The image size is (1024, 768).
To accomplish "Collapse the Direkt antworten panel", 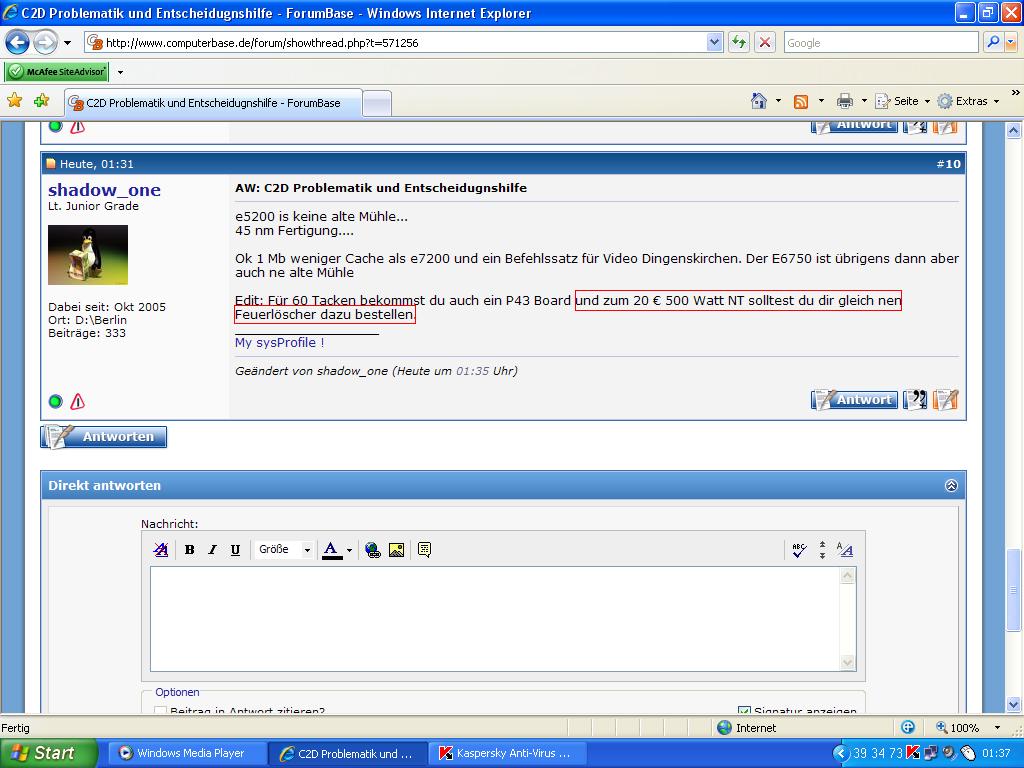I will click(x=951, y=485).
